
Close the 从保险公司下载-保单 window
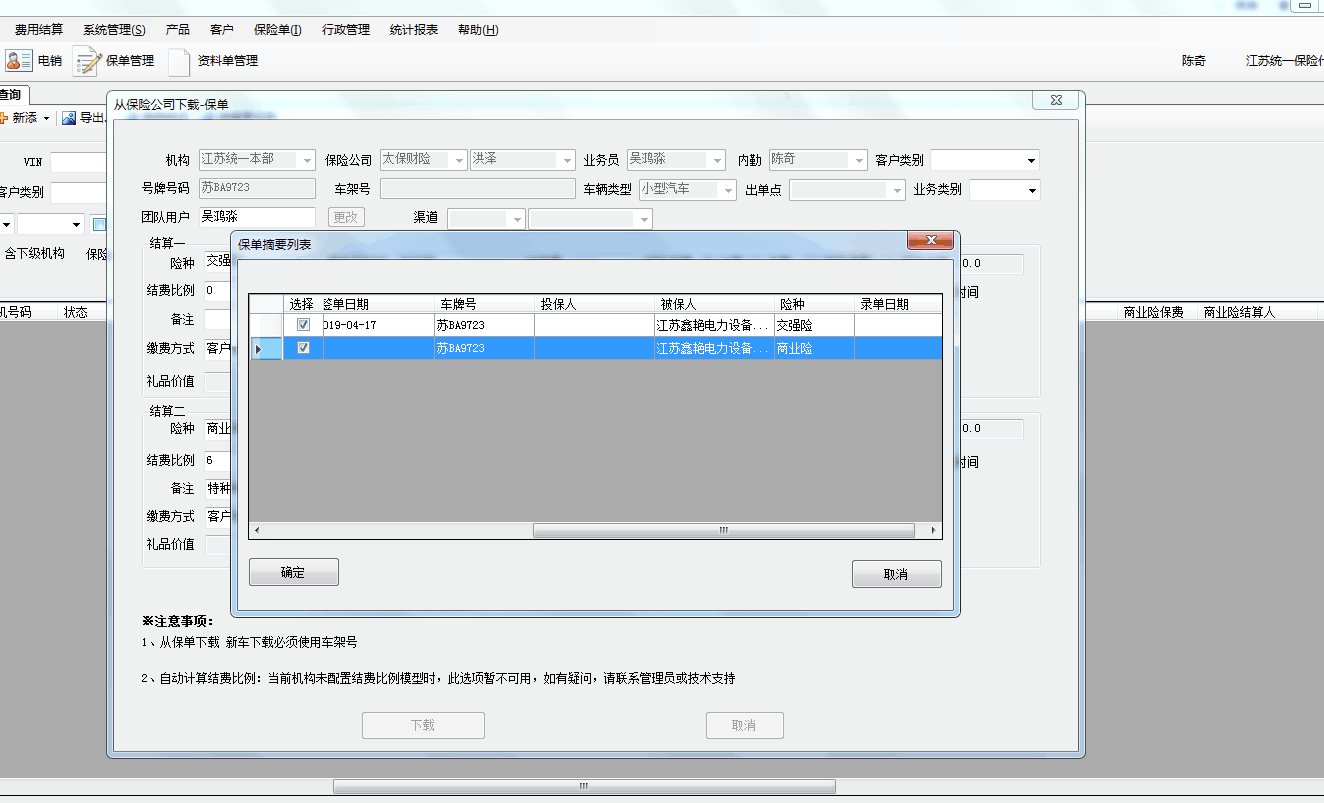pos(1055,100)
